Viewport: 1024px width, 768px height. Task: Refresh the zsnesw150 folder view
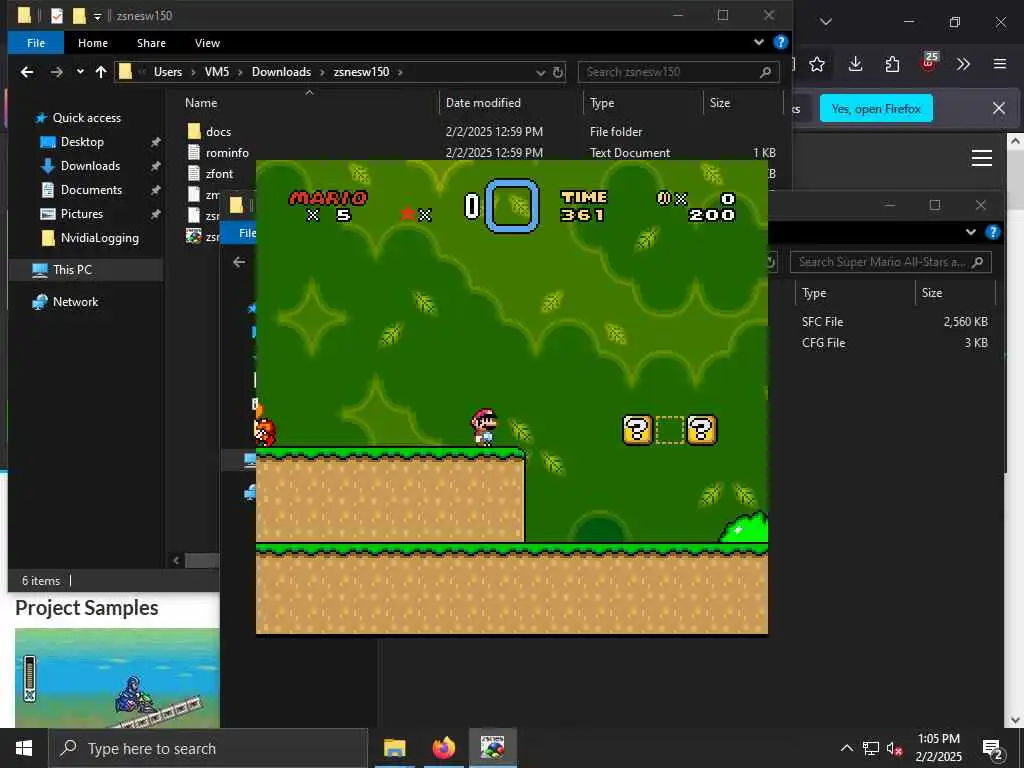pyautogui.click(x=558, y=72)
